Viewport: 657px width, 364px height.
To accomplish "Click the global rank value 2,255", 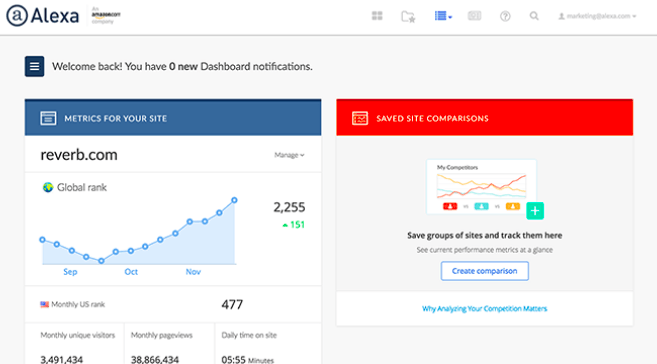I will [289, 207].
